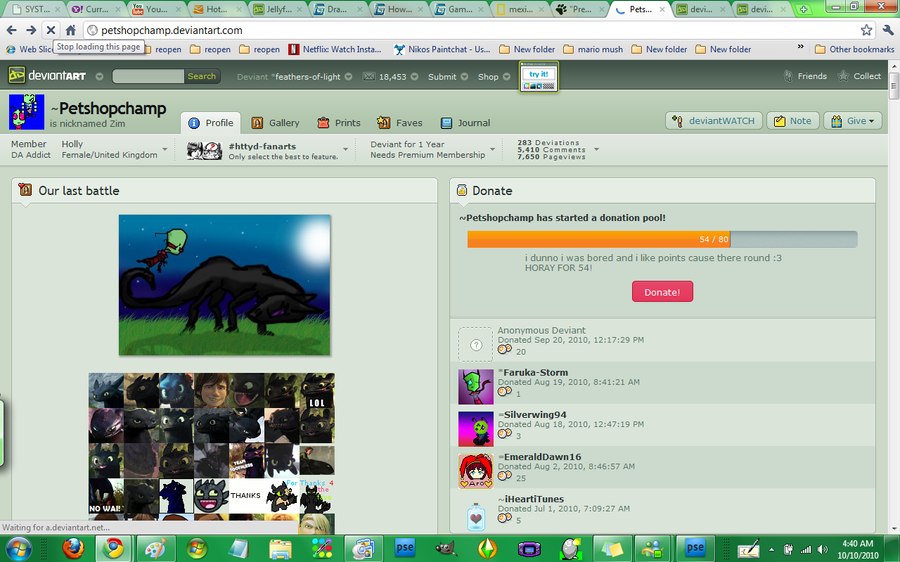Open the new tab button
This screenshot has width=900, height=562.
click(803, 9)
